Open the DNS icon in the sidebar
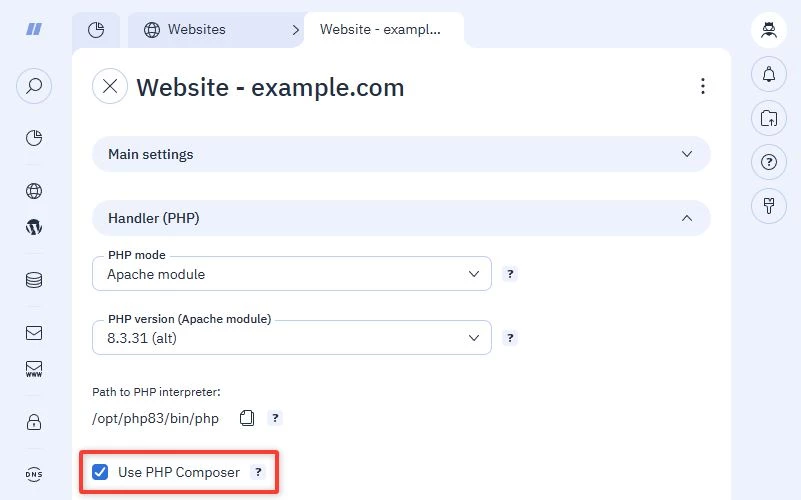This screenshot has width=801, height=500. pos(34,474)
